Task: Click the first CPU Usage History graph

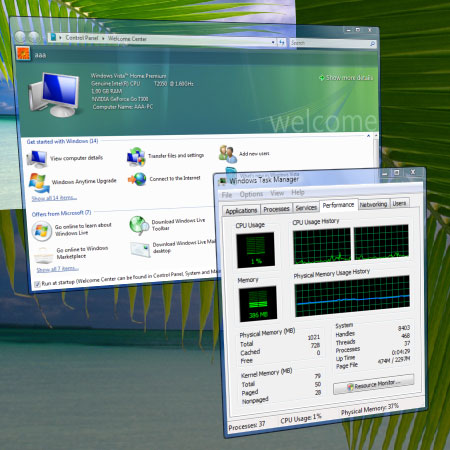Action: [322, 246]
